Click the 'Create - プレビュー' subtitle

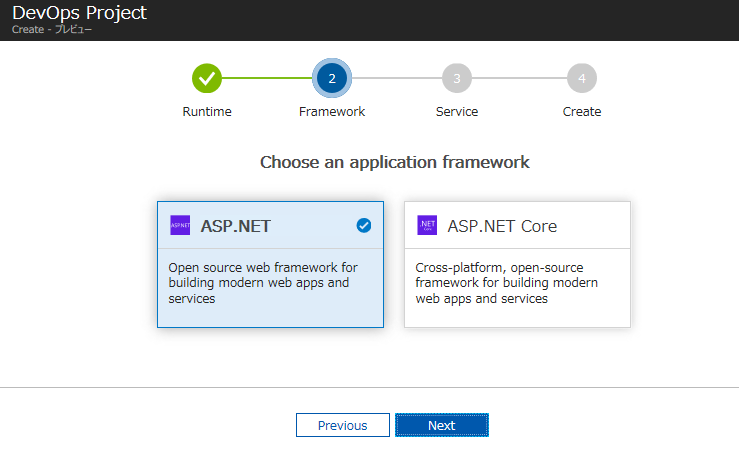click(52, 30)
